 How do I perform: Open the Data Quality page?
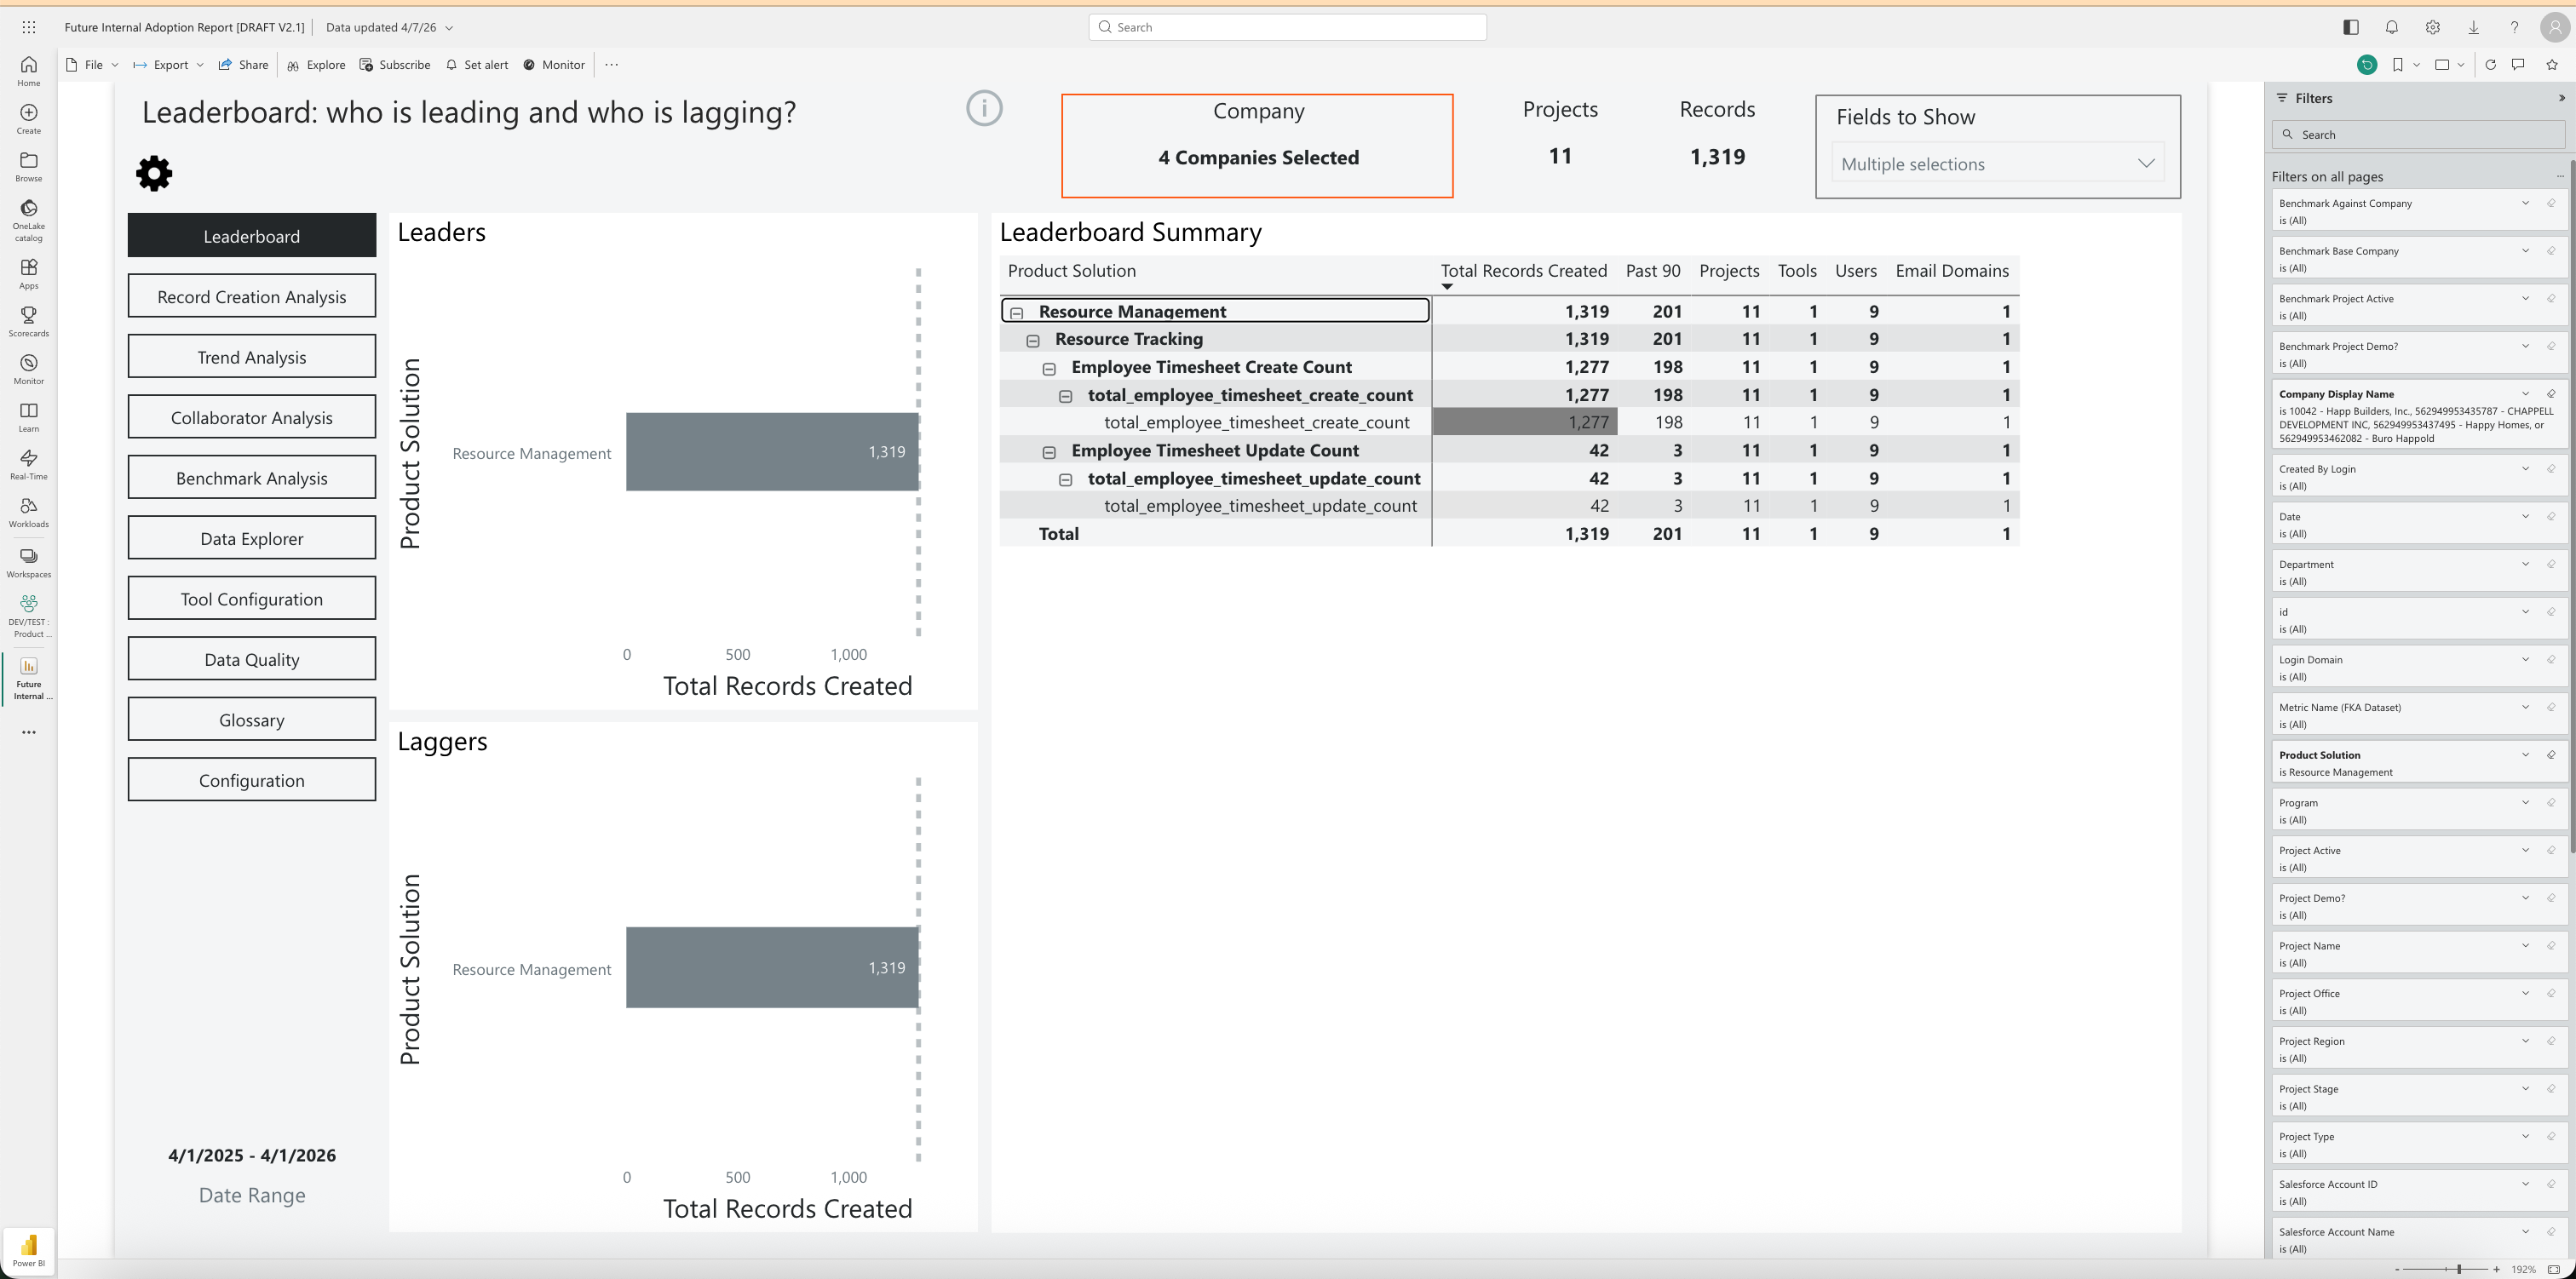pyautogui.click(x=252, y=659)
